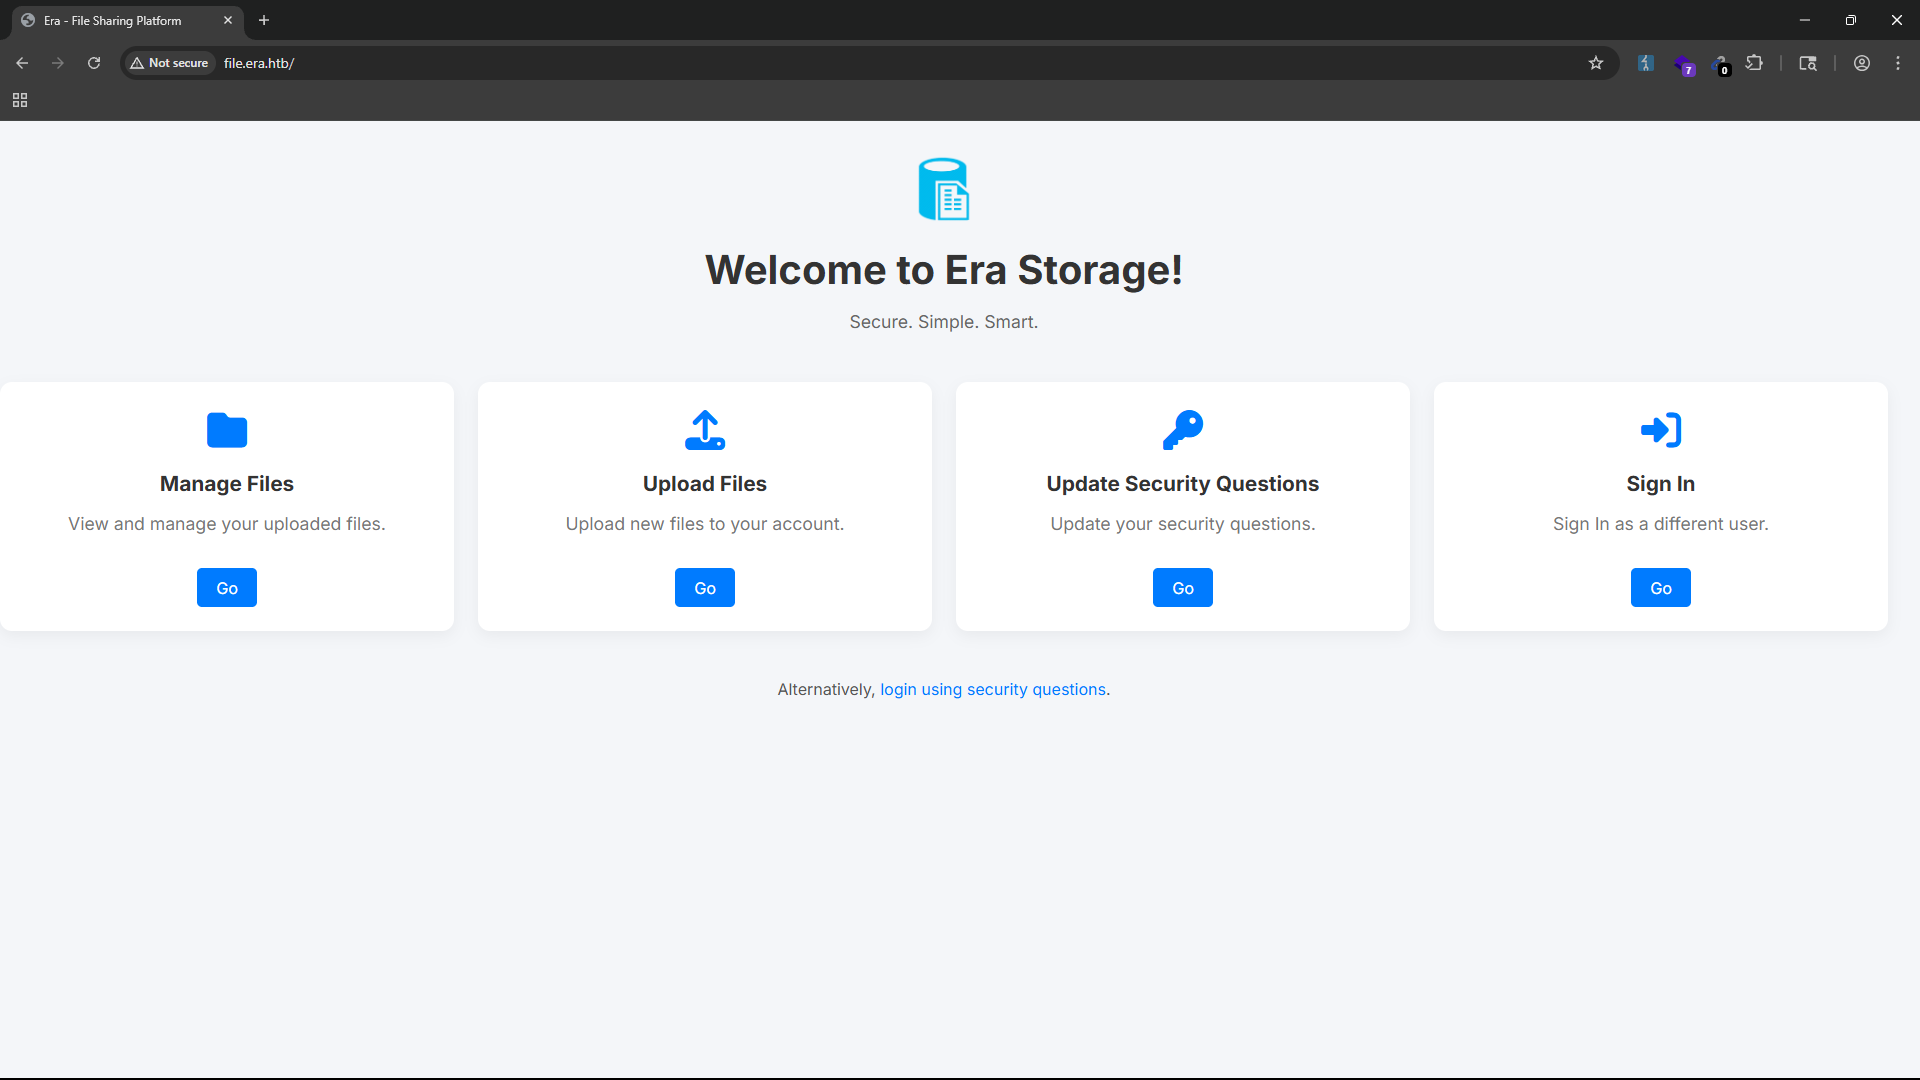1920x1080 pixels.
Task: Click the Era Storage database logo
Action: point(944,189)
